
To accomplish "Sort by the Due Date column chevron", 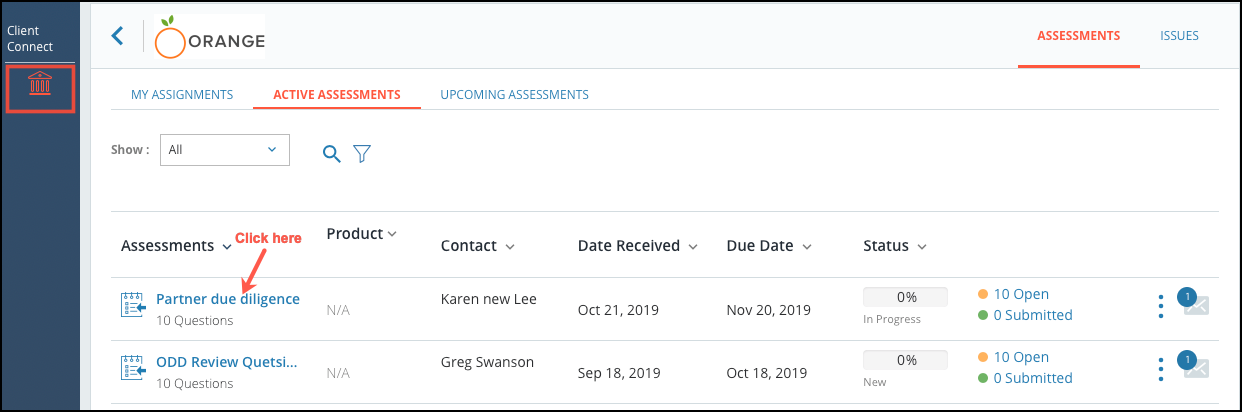I will (806, 246).
